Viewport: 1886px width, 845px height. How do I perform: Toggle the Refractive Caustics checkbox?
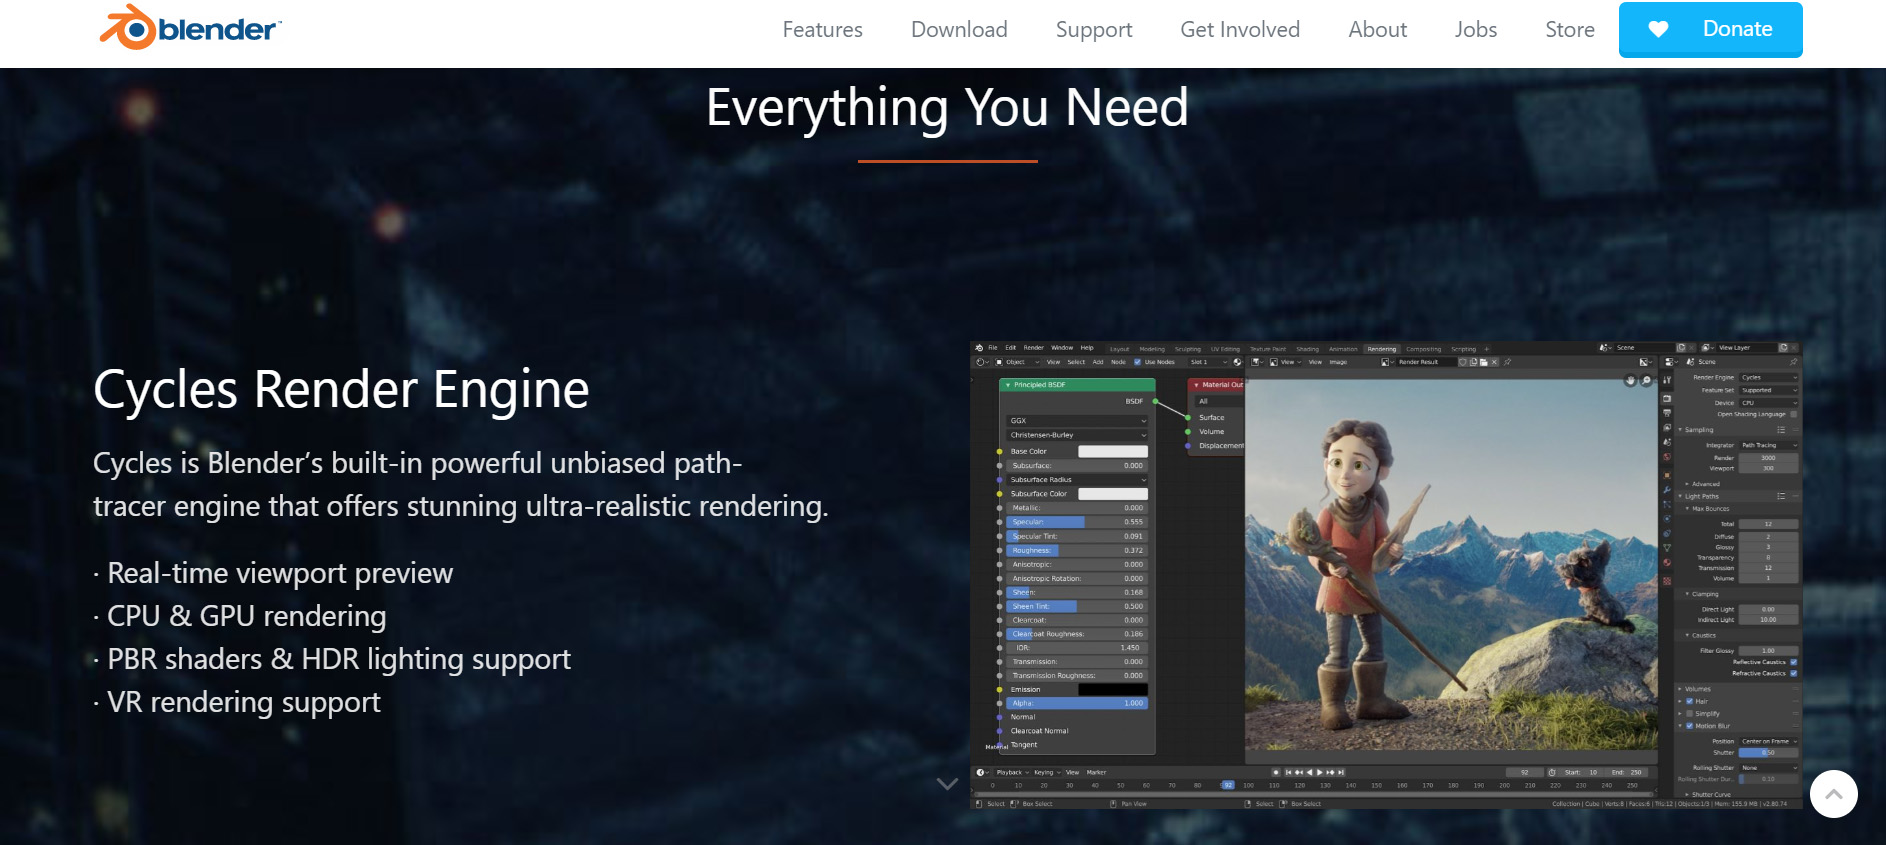(1793, 673)
